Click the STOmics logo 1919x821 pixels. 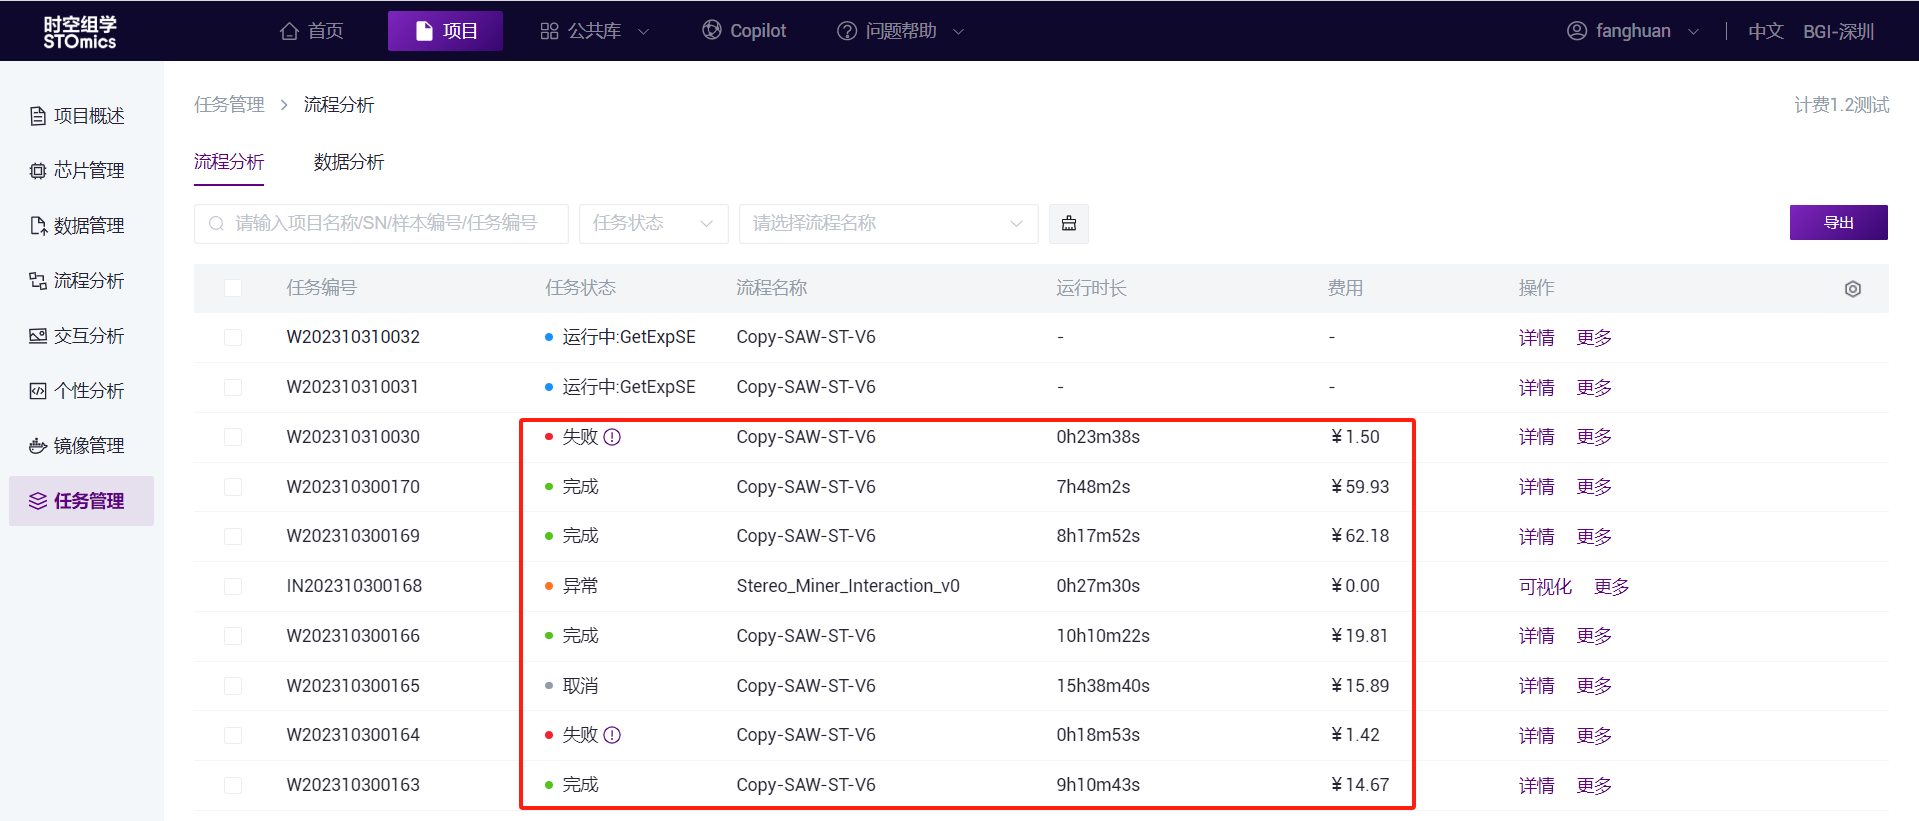pos(80,32)
